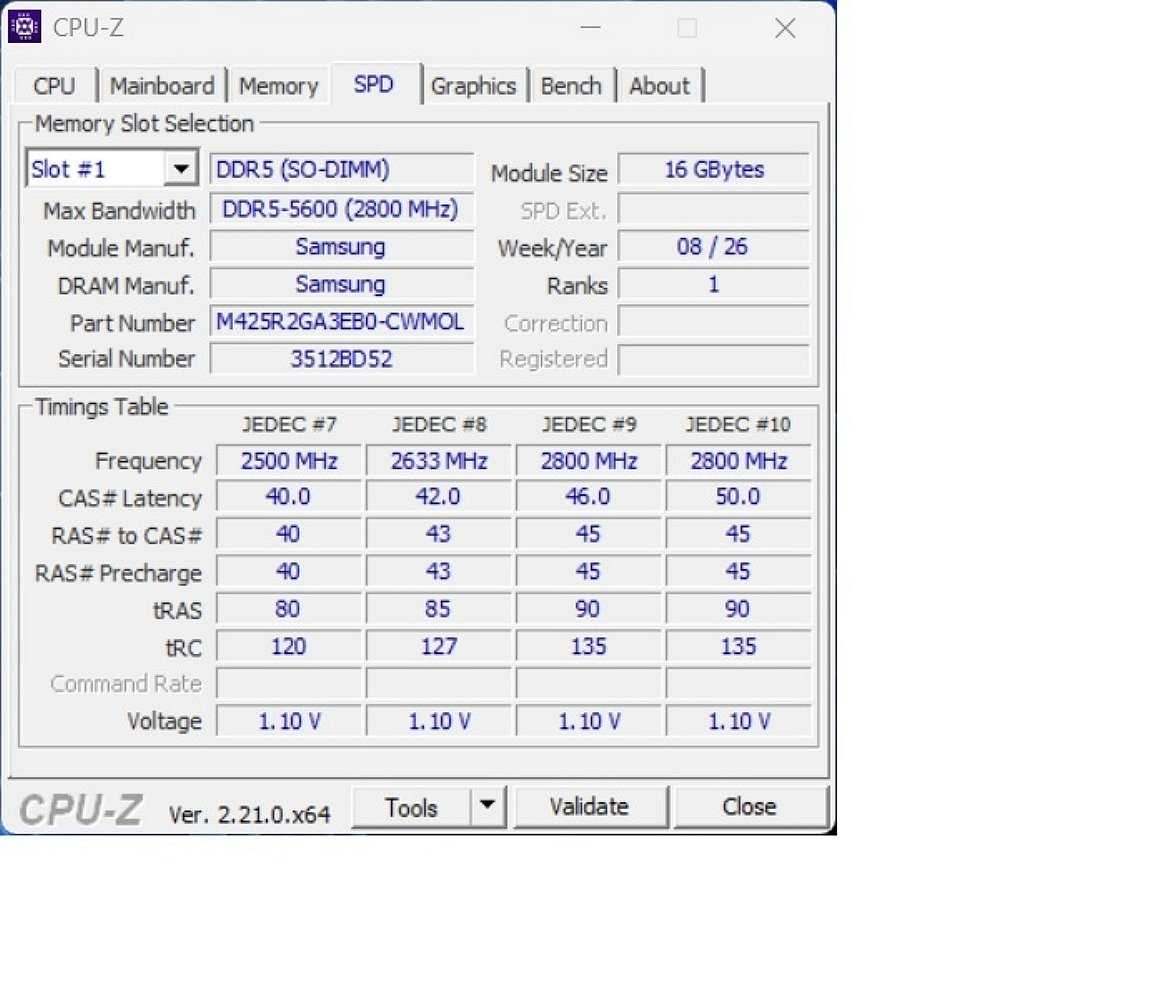Click part number M425R2GA3EB0-CWMOL

coord(341,322)
